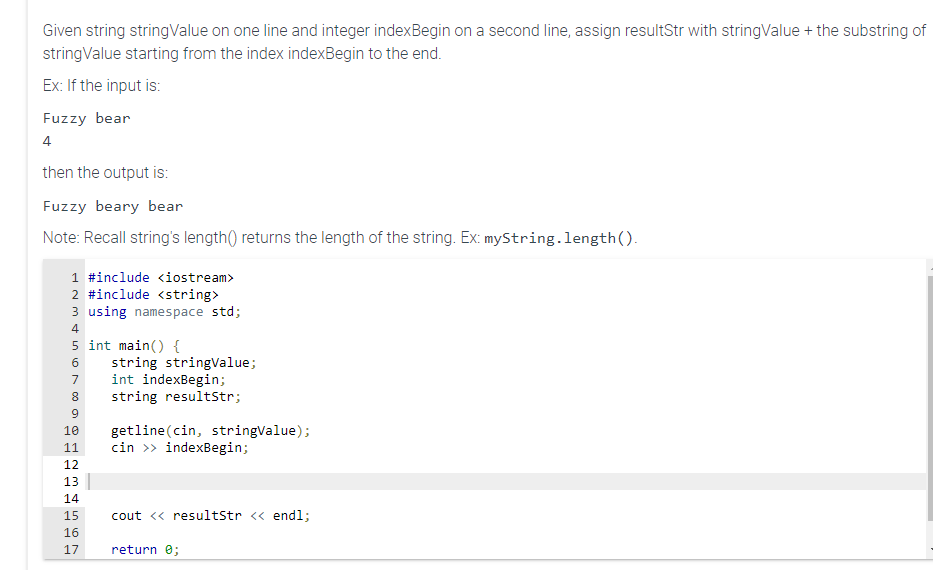Click the cout << resultStr statement
This screenshot has width=933, height=570.
click(211, 516)
